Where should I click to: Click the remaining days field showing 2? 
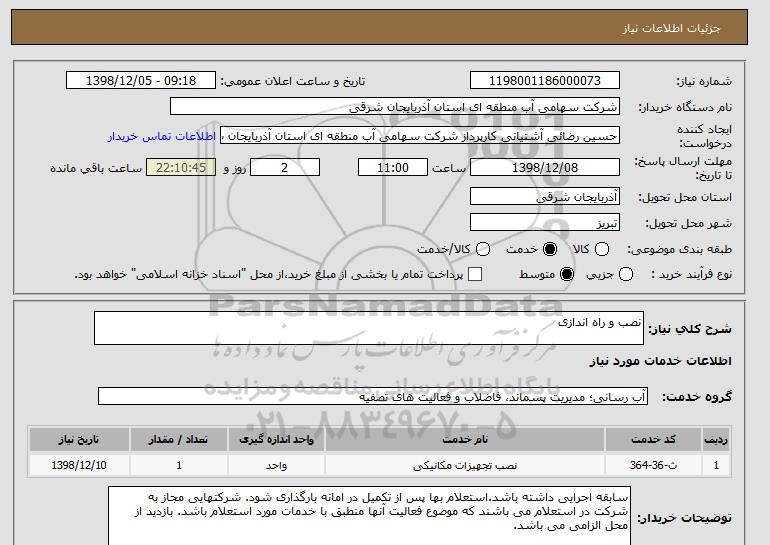point(285,167)
